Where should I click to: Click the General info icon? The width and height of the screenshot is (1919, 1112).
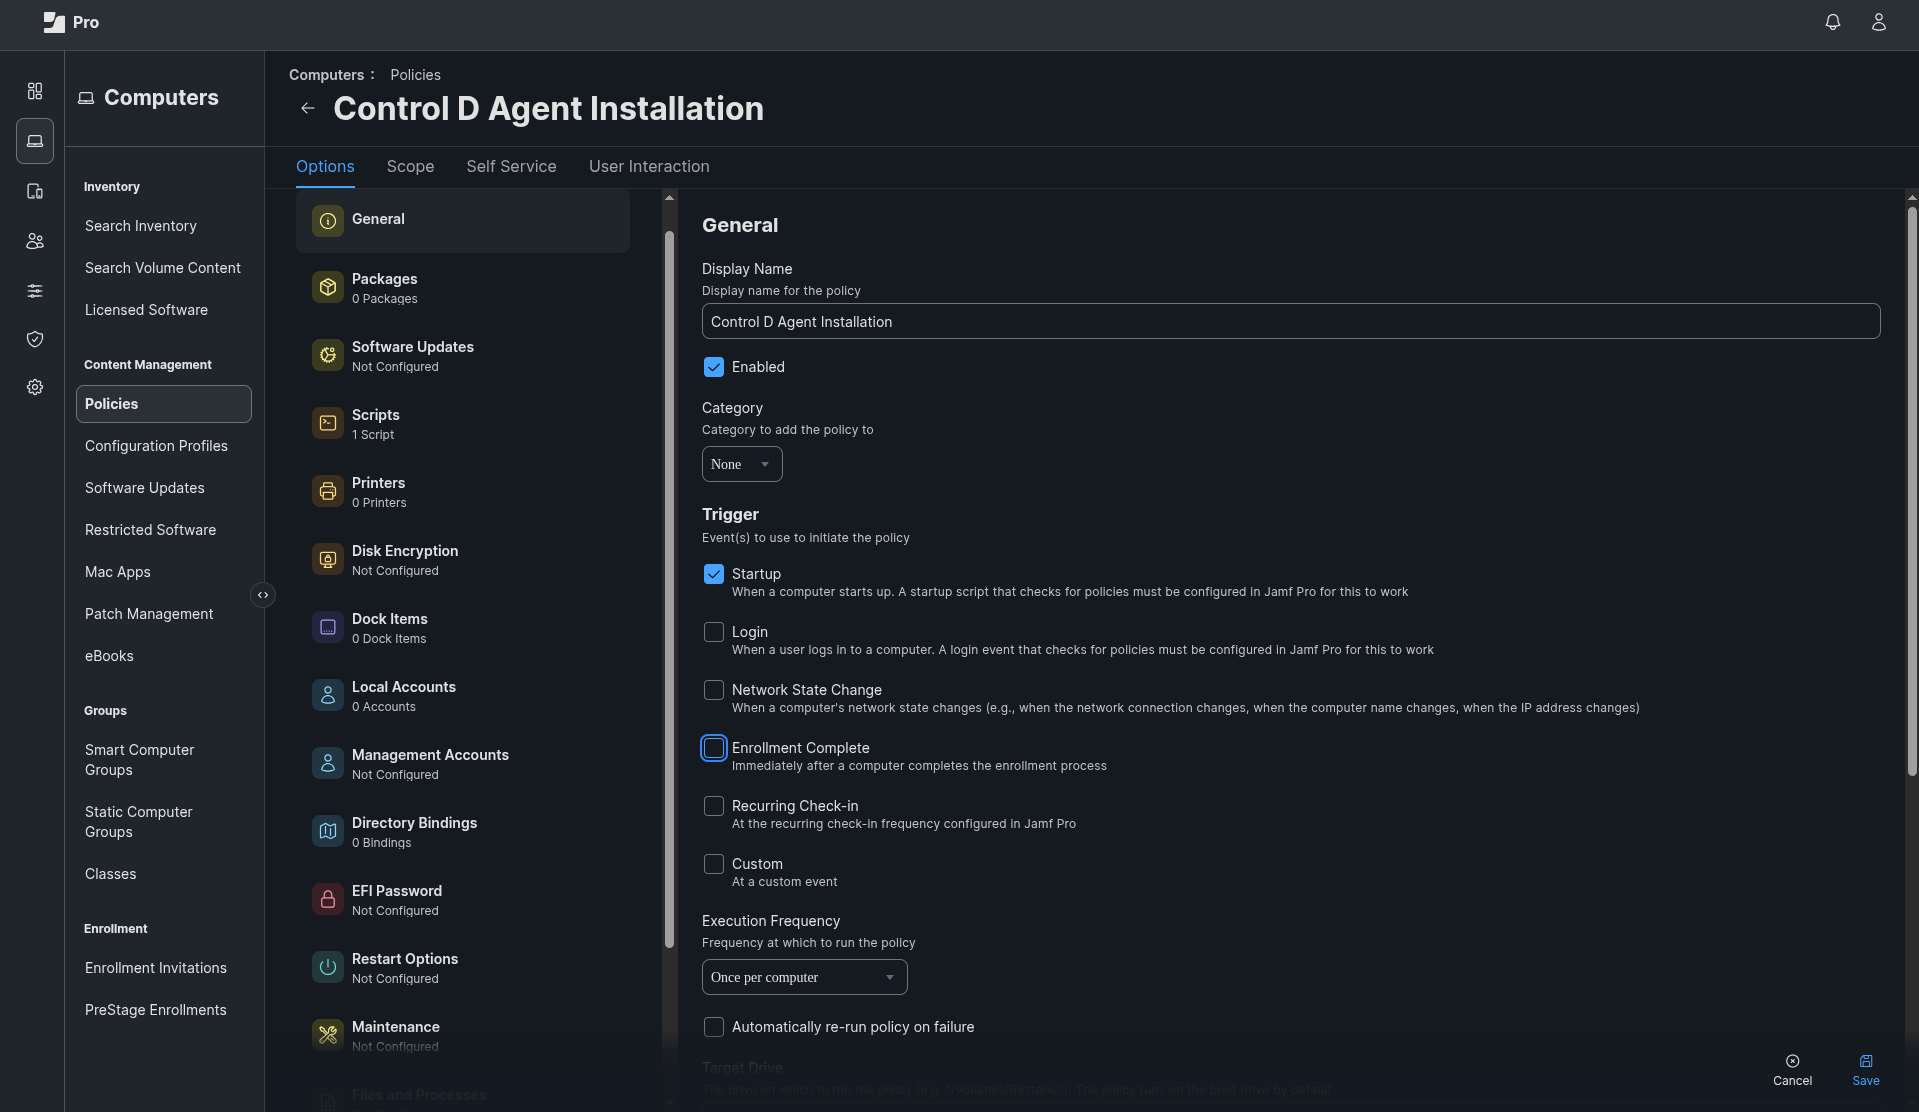point(328,221)
